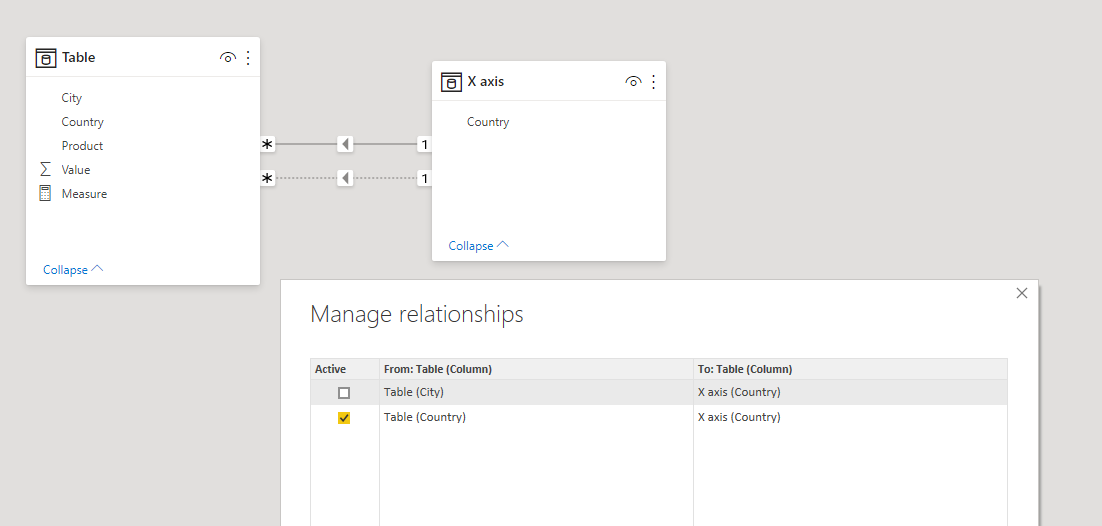The image size is (1102, 526).
Task: Close the Manage relationships dialog
Action: click(1022, 293)
